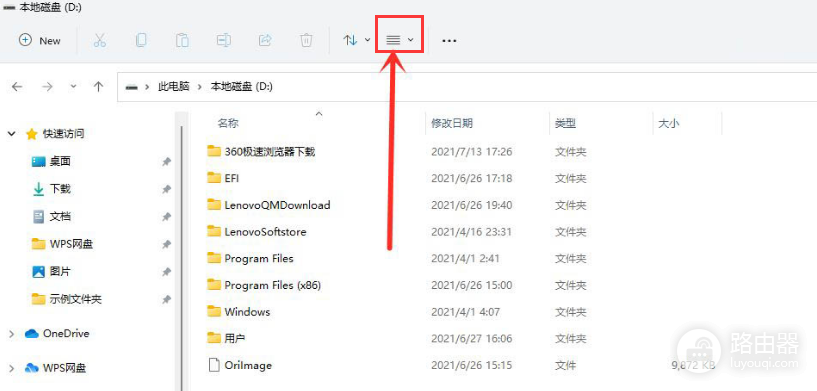
Task: Select the Program Files folder
Action: point(259,258)
